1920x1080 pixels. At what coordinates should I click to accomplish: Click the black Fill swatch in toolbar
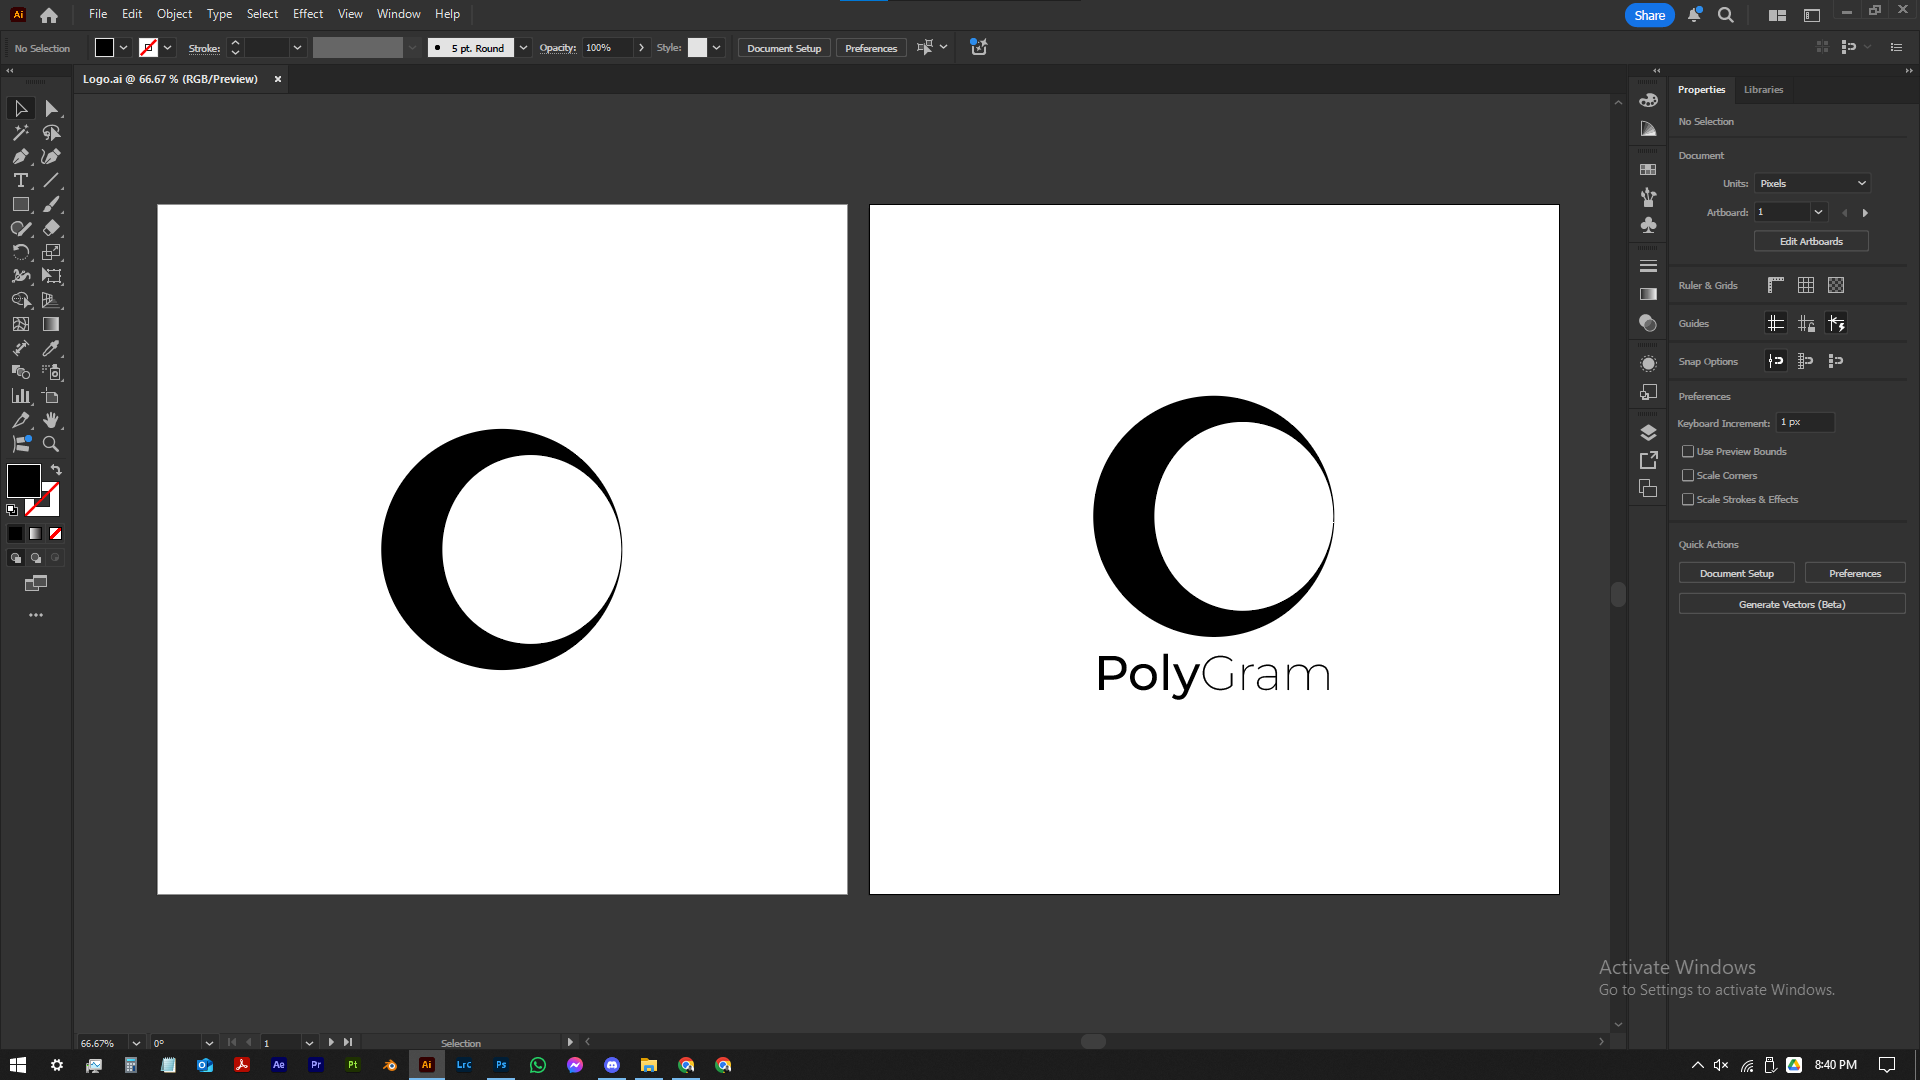24,481
